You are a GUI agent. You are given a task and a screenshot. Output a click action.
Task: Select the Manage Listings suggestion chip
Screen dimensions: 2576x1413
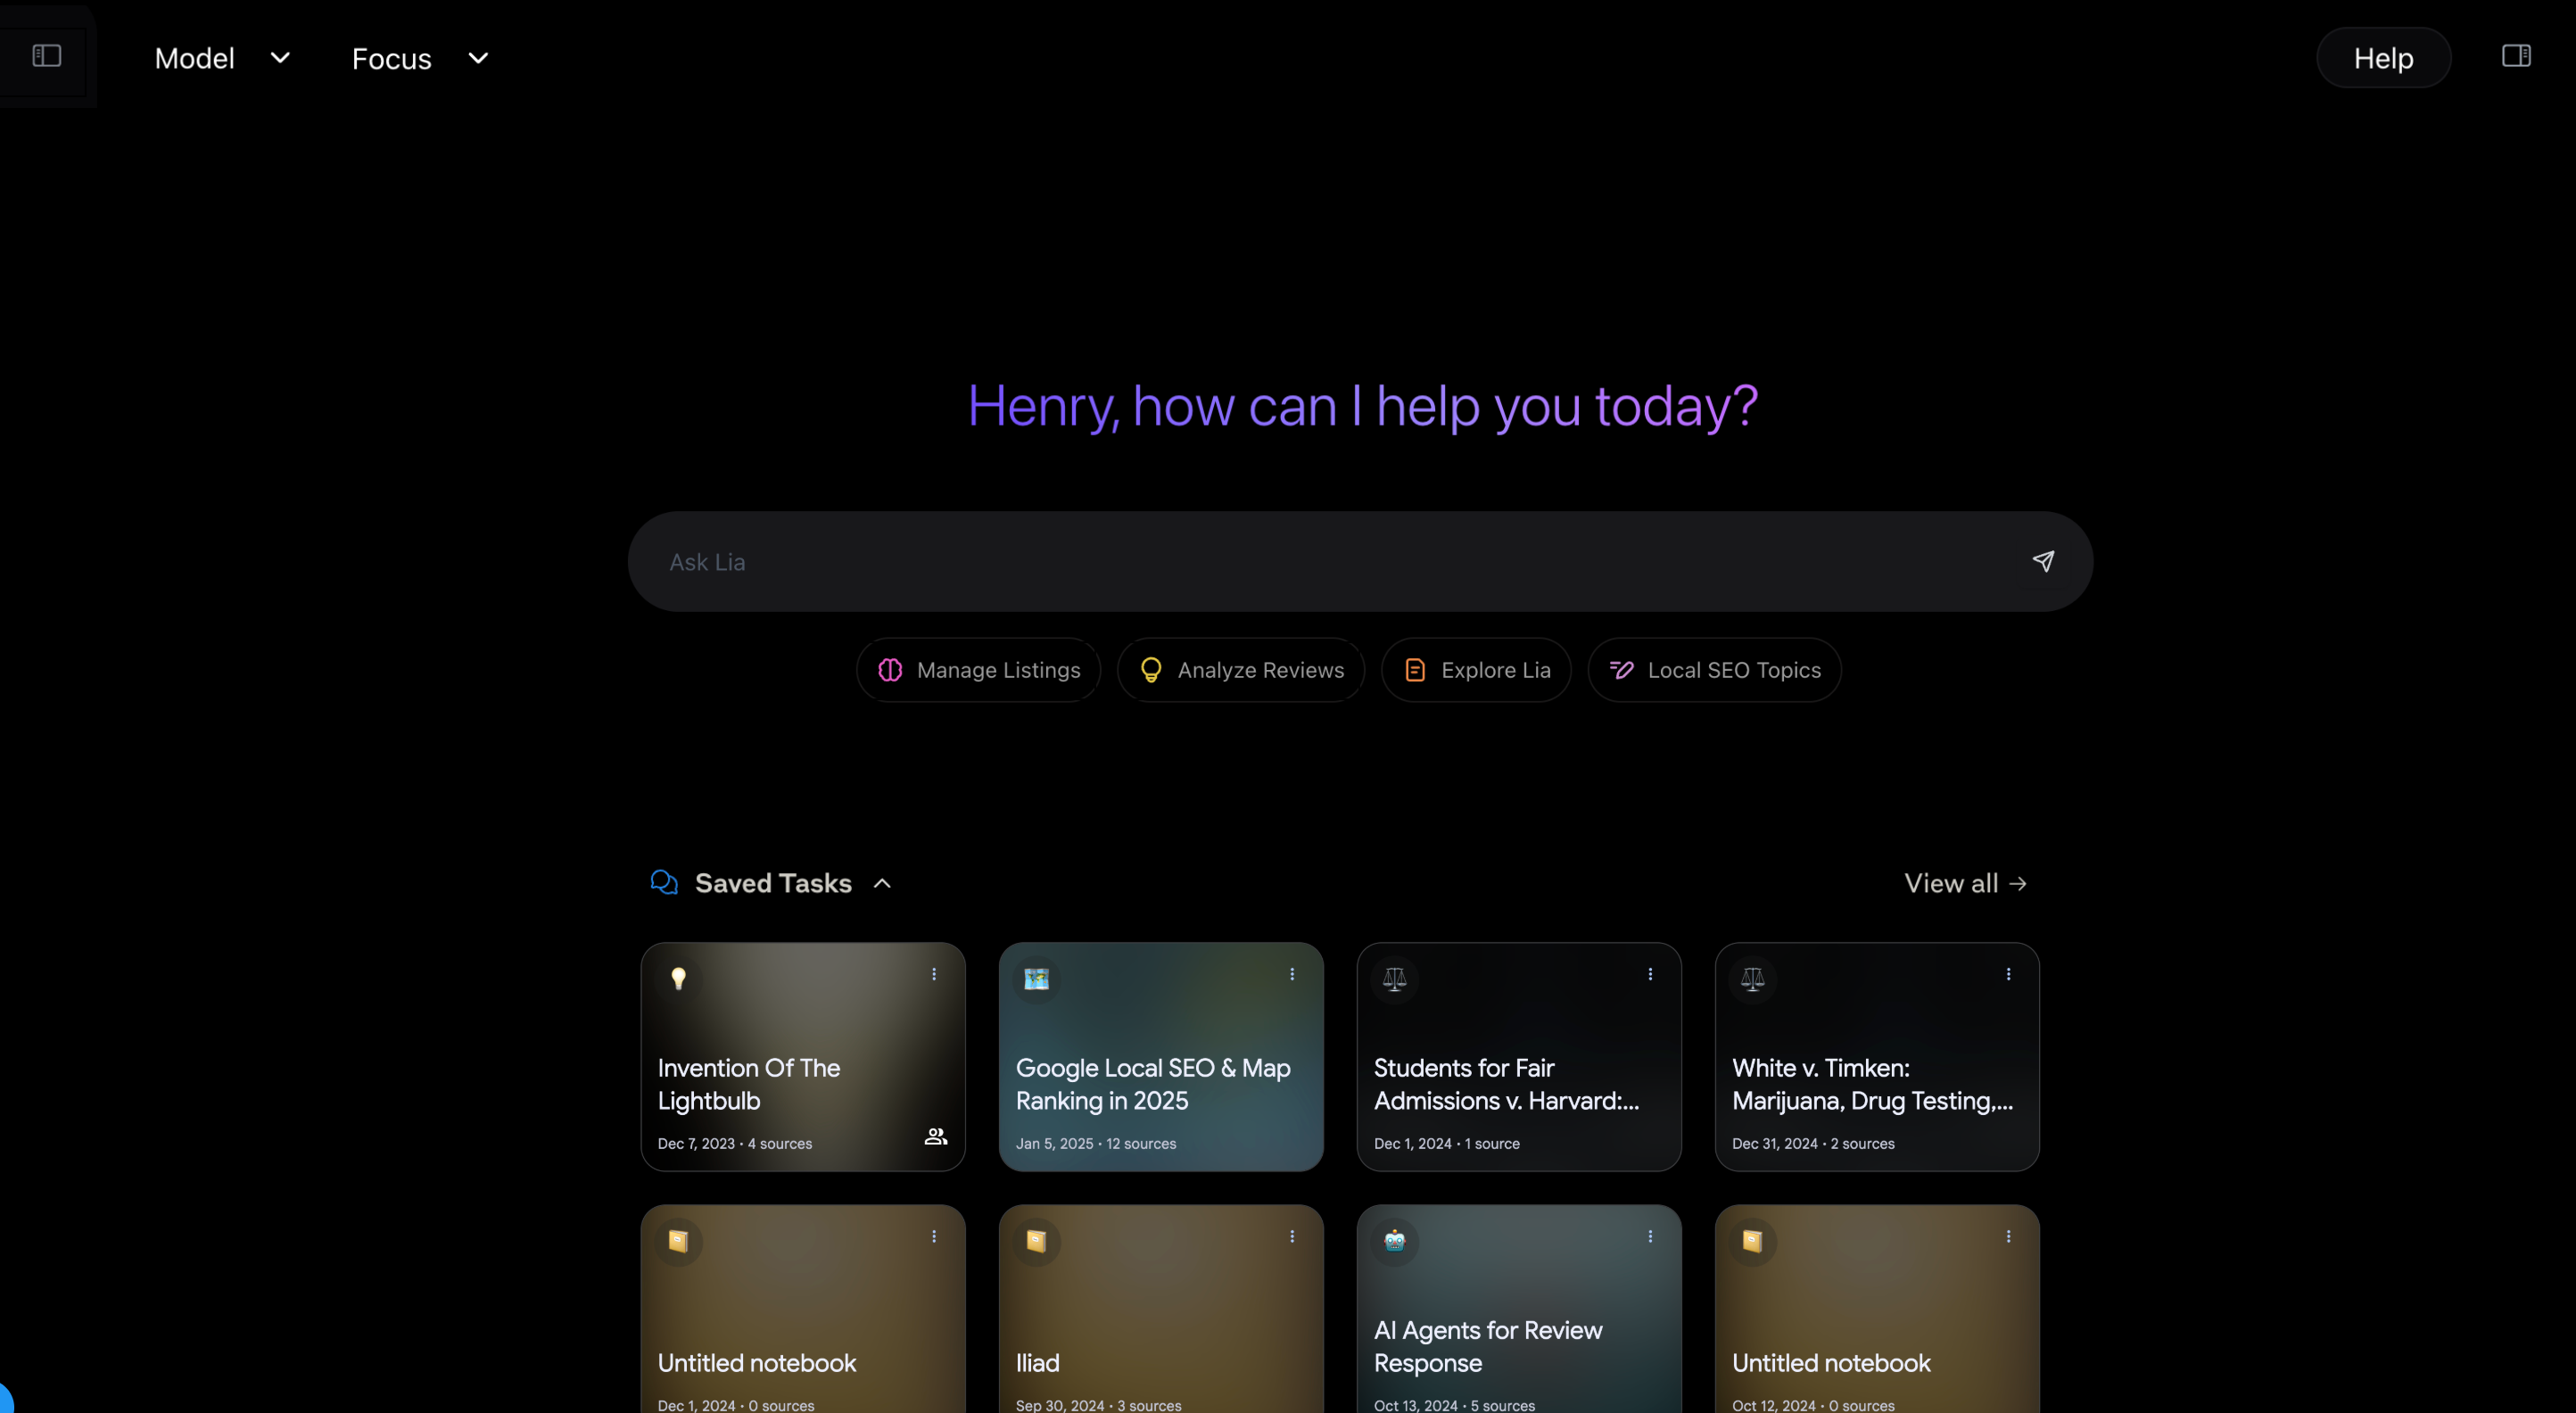pos(978,670)
